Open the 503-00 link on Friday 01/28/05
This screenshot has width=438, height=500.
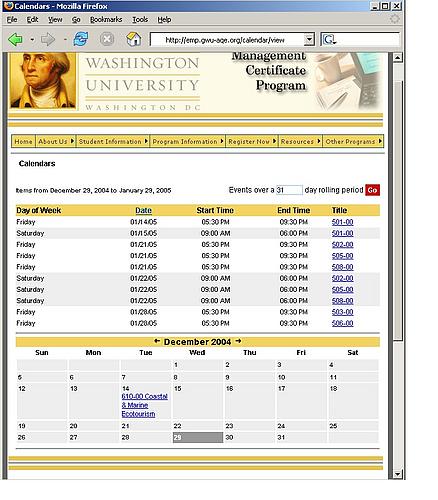pos(342,312)
